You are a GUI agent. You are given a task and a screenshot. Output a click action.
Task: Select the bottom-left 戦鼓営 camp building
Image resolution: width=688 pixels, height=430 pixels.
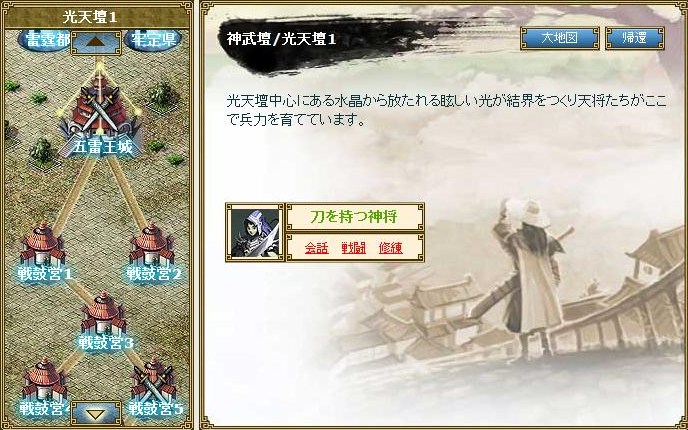coord(44,386)
